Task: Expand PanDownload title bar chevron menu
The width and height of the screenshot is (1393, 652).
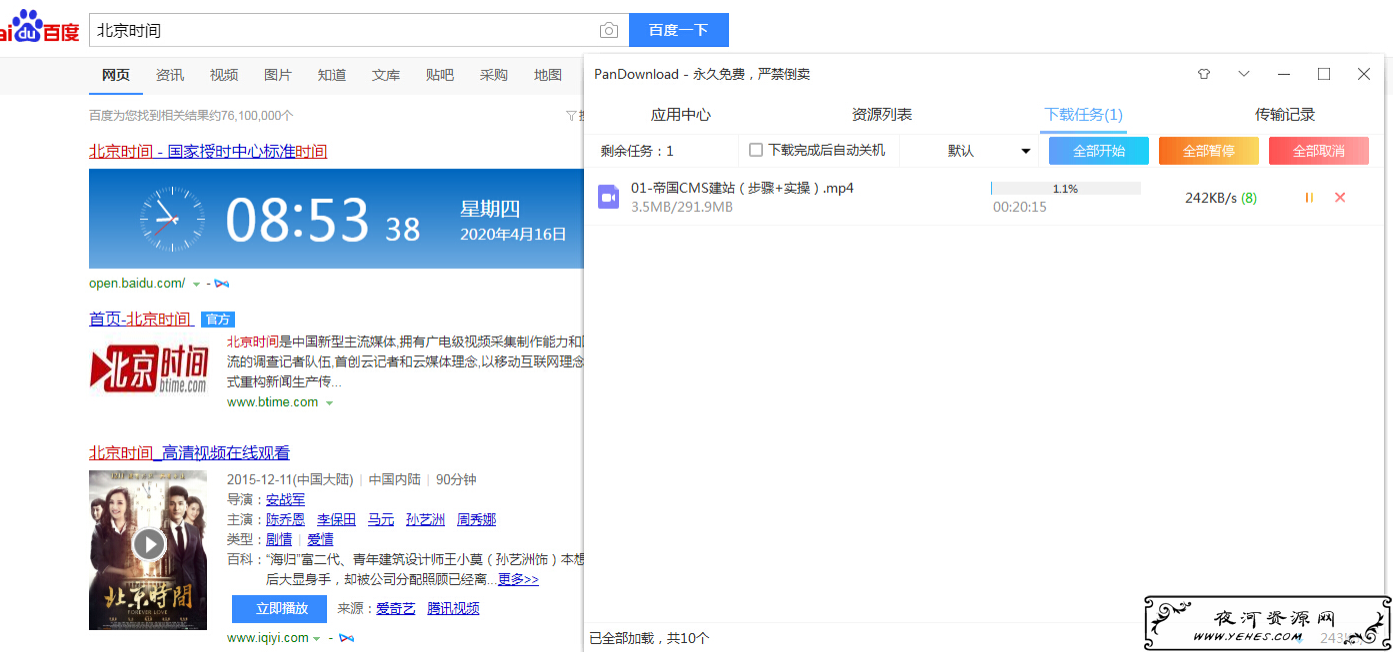Action: click(1244, 74)
